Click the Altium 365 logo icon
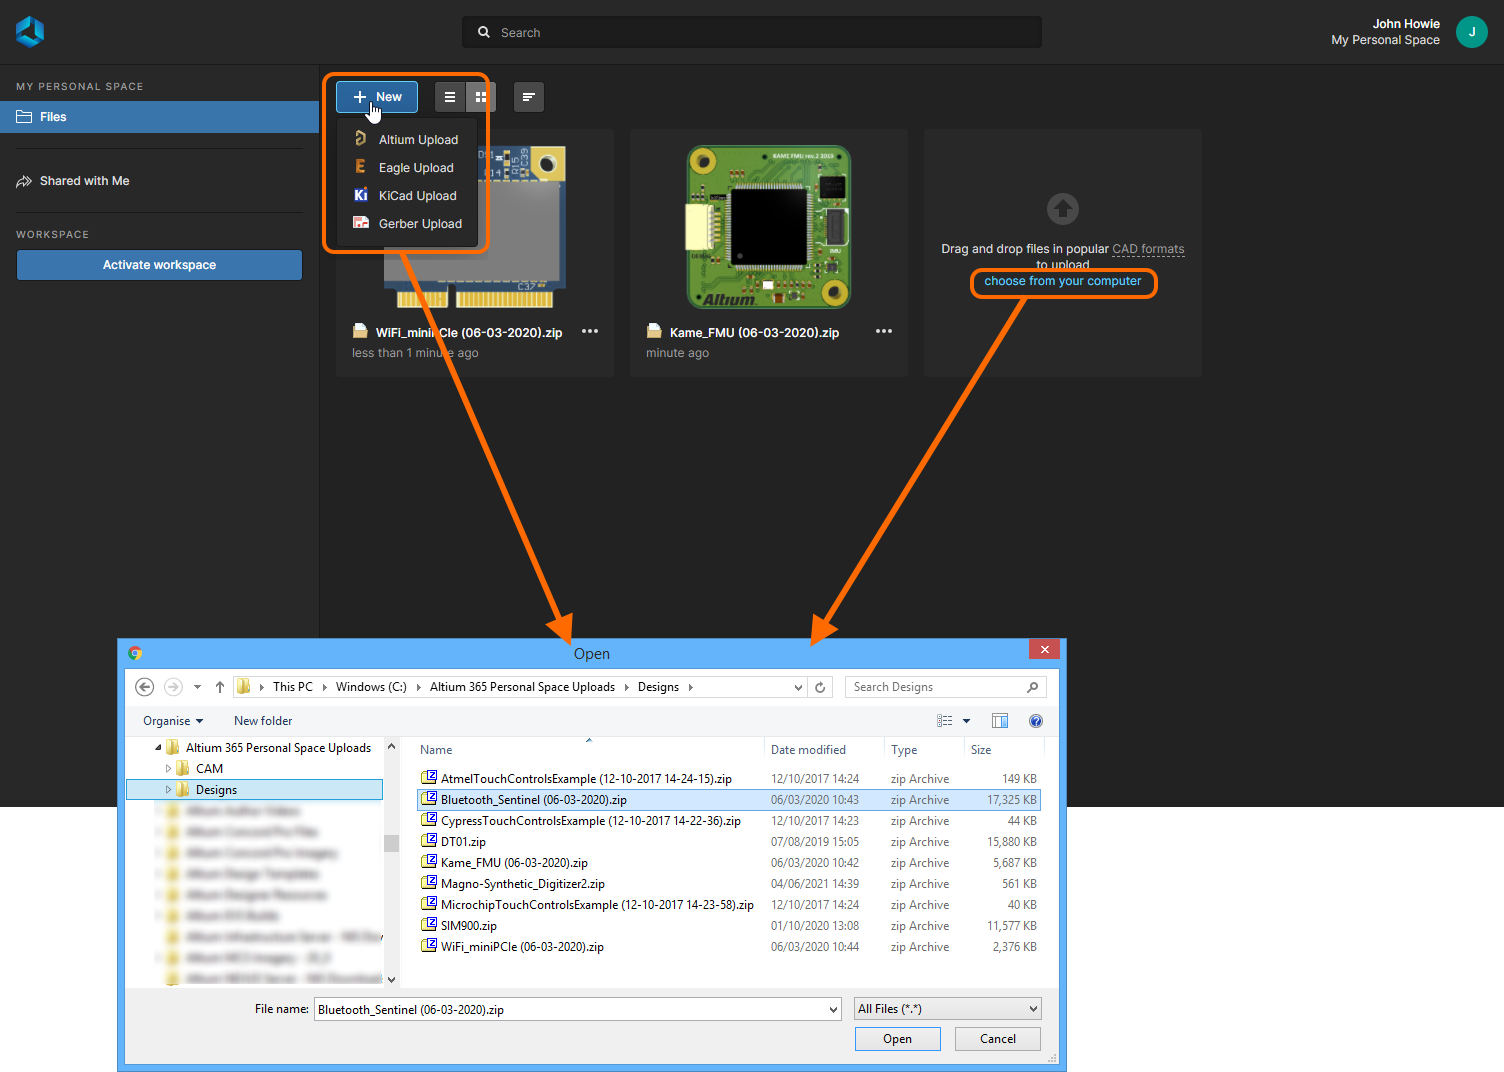1504x1072 pixels. [x=30, y=32]
